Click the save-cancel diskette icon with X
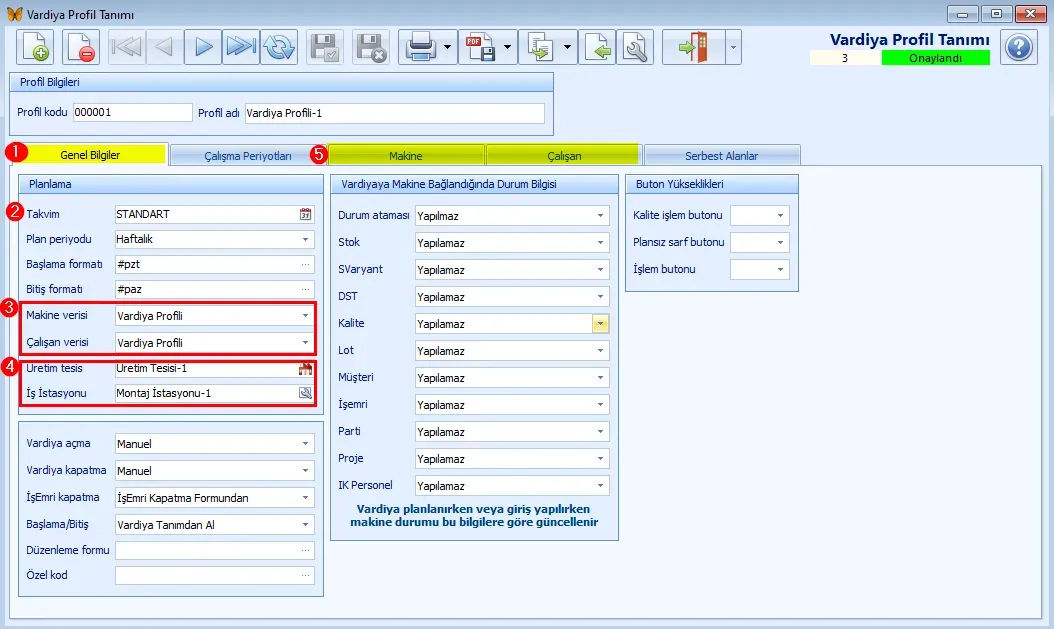 click(370, 47)
